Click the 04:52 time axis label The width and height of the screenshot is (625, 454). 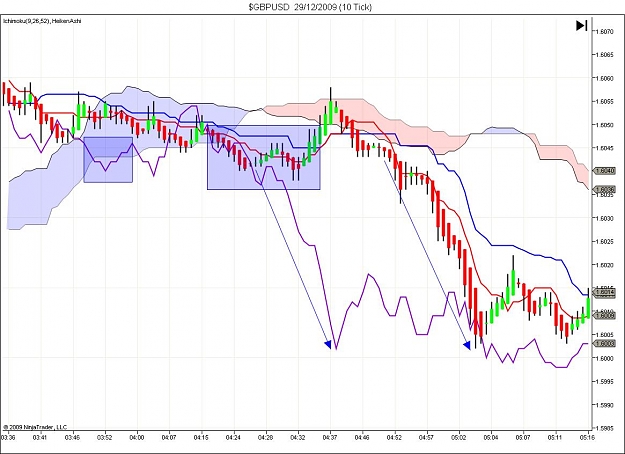(395, 437)
